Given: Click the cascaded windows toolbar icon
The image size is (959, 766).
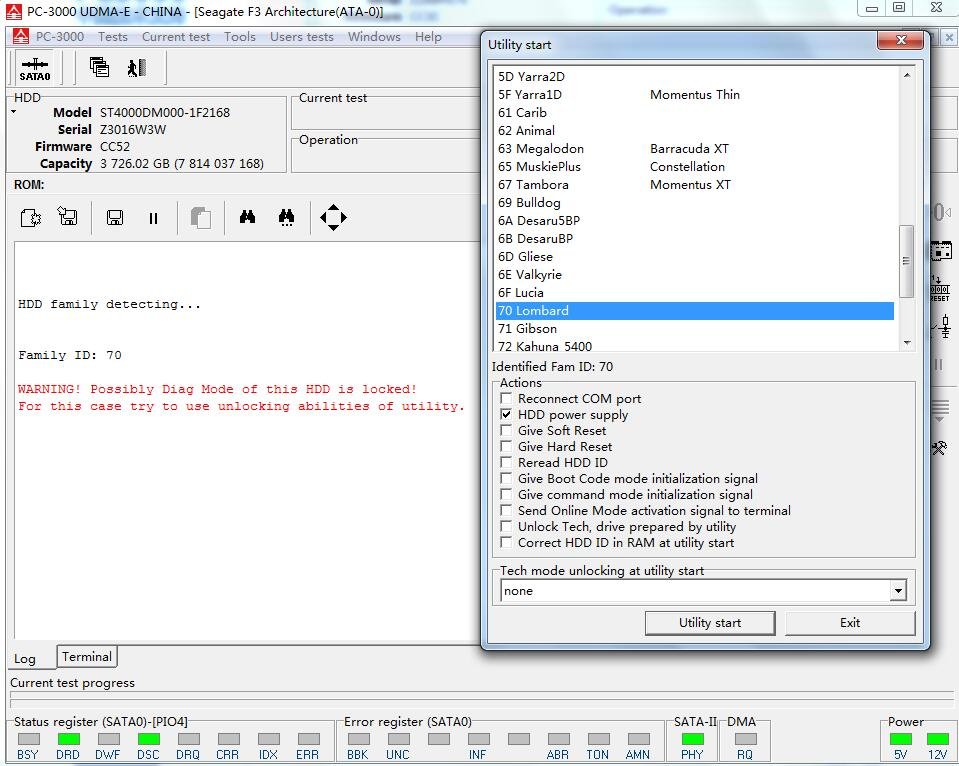Looking at the screenshot, I should point(99,67).
